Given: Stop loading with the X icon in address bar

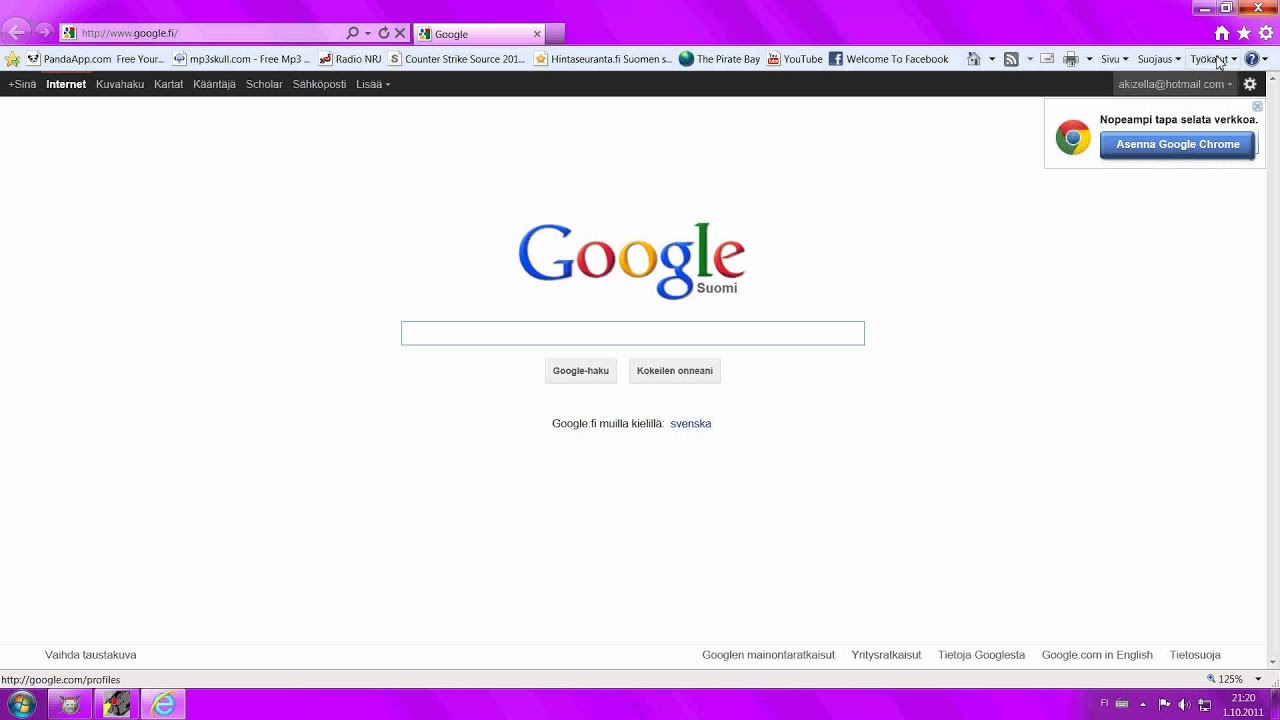Looking at the screenshot, I should pos(400,33).
